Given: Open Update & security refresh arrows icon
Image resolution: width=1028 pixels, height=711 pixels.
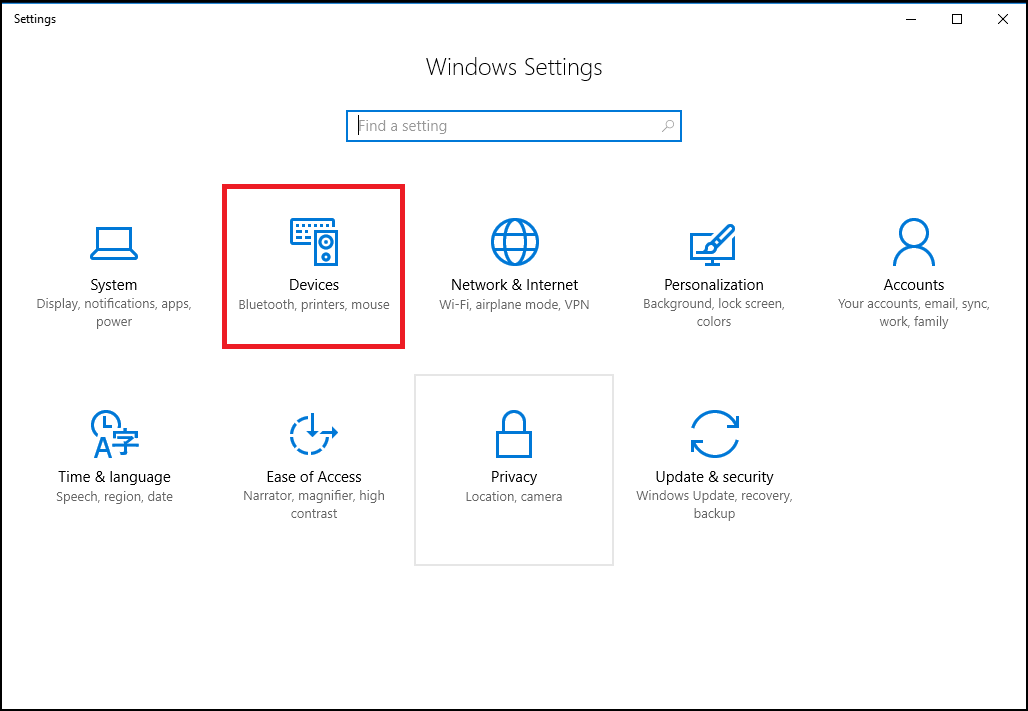Looking at the screenshot, I should coord(715,434).
